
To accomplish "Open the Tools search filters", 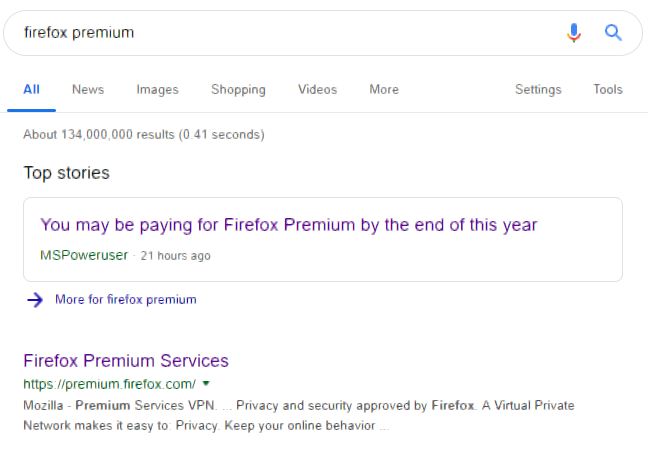I will tap(608, 90).
